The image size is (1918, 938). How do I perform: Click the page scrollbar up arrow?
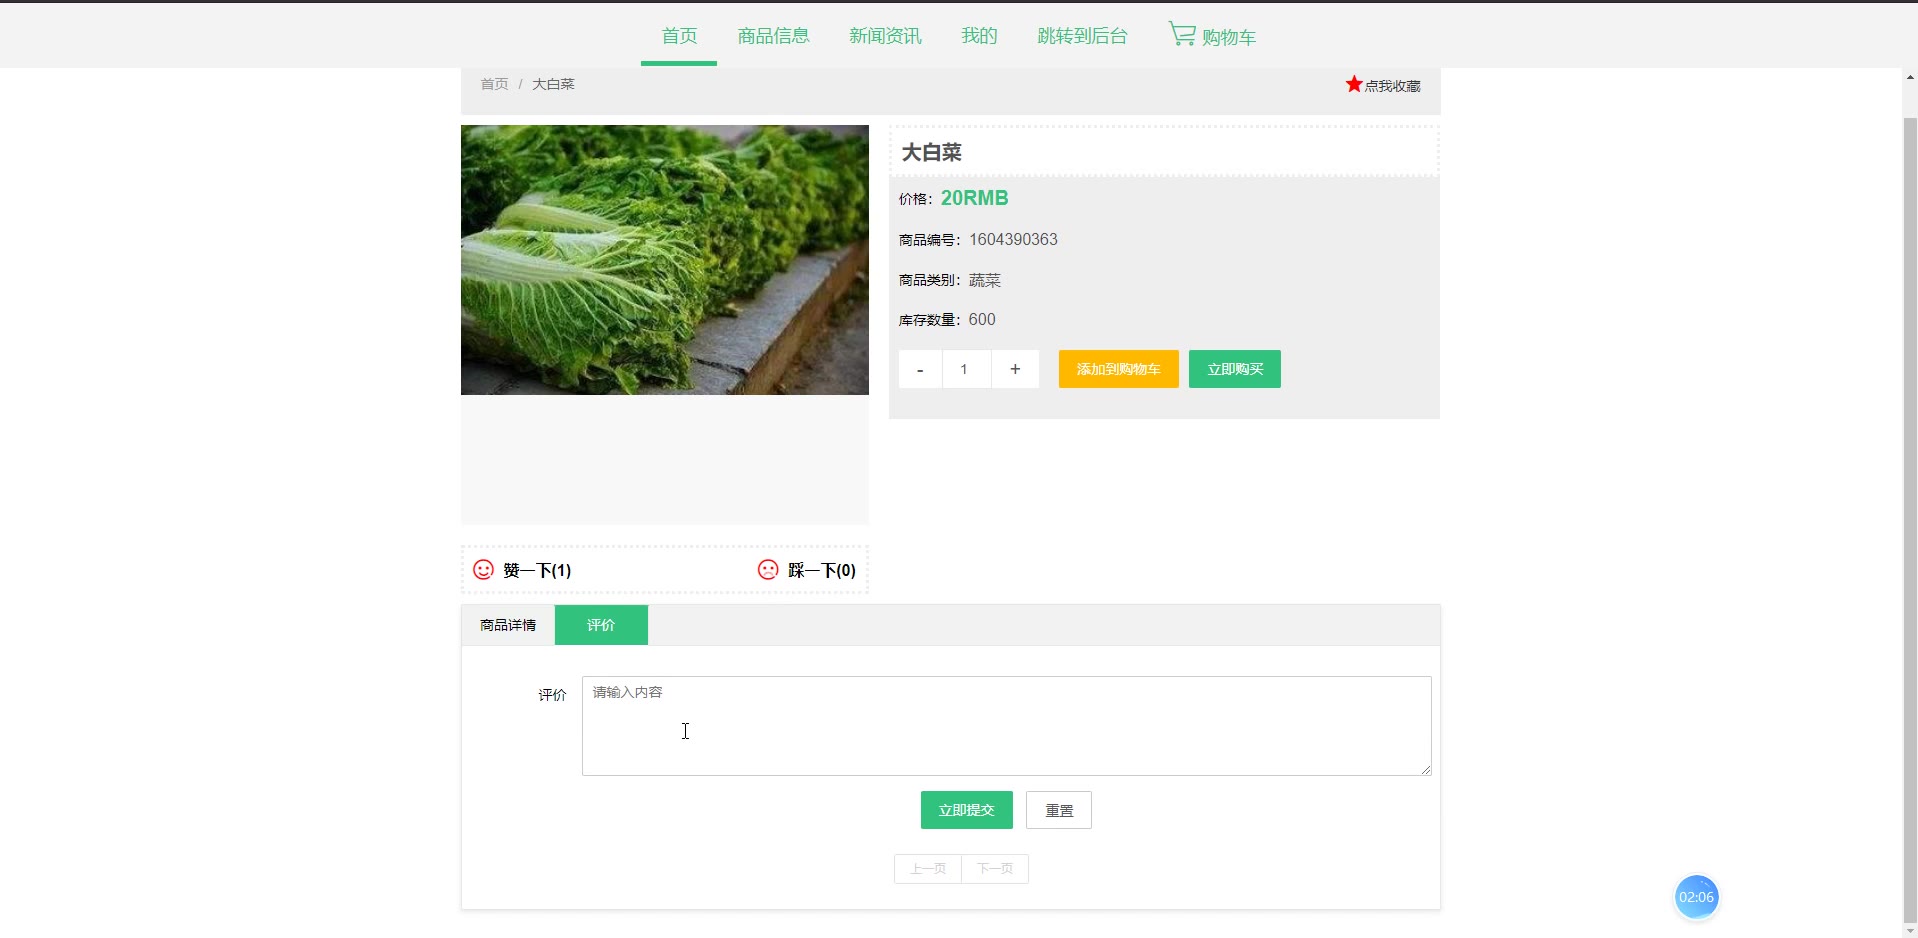[x=1910, y=77]
